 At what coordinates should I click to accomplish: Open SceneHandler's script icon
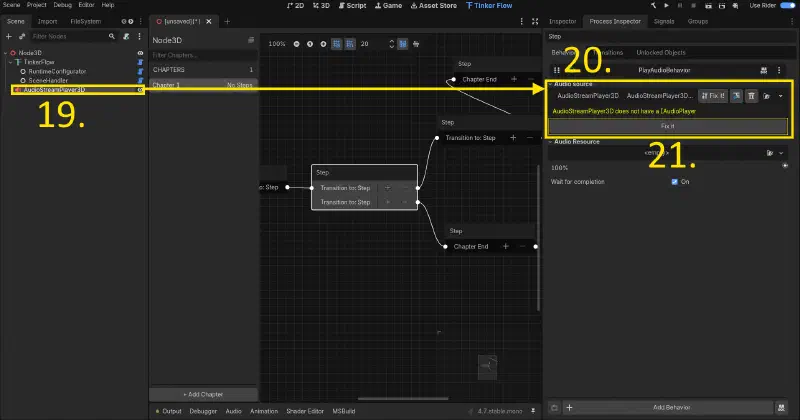pyautogui.click(x=140, y=81)
